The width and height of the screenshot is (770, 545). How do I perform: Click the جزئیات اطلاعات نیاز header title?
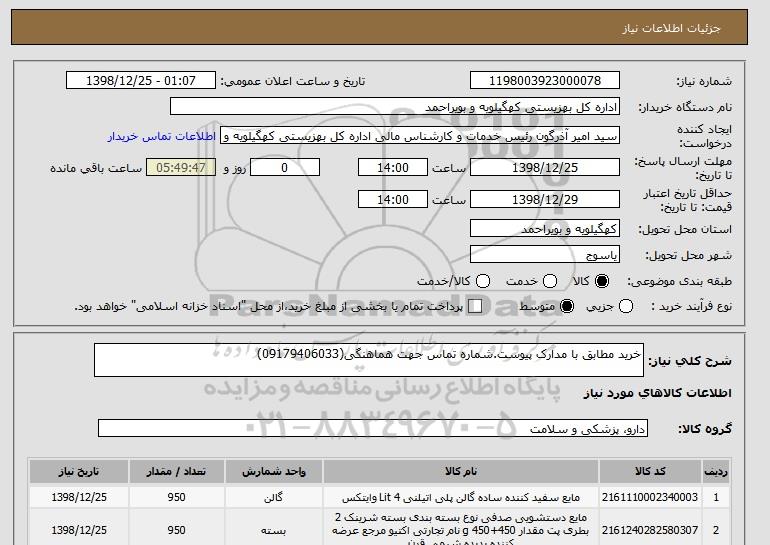tap(671, 28)
